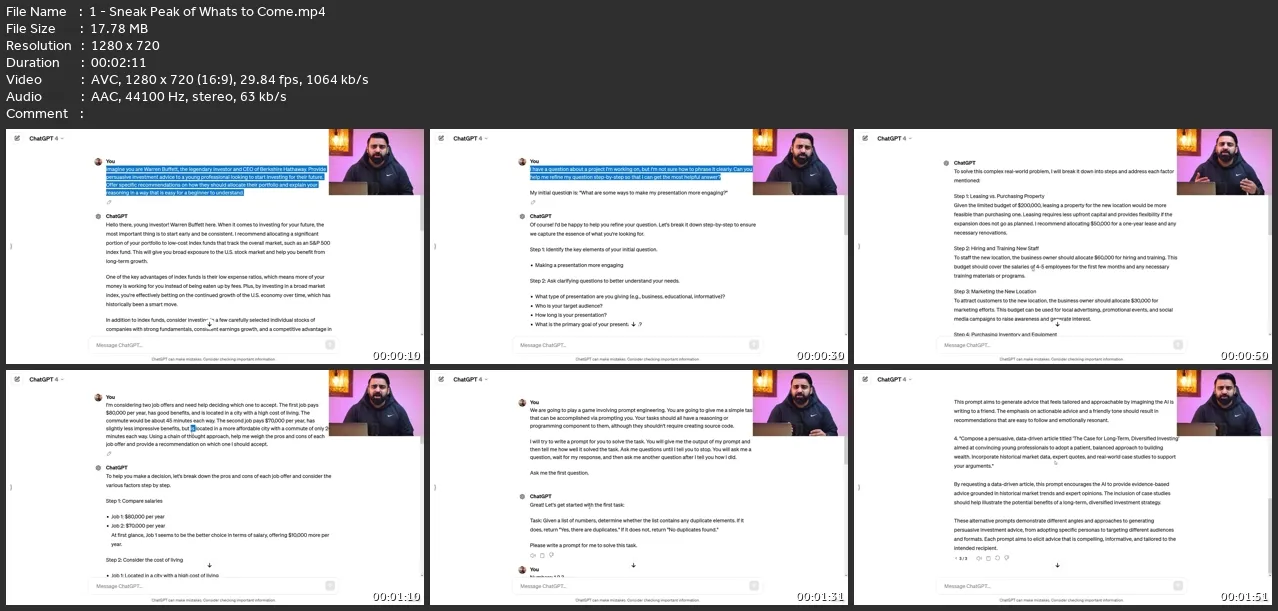The width and height of the screenshot is (1278, 611).
Task: Click the 'Comment' label in the metadata
Action: (37, 114)
